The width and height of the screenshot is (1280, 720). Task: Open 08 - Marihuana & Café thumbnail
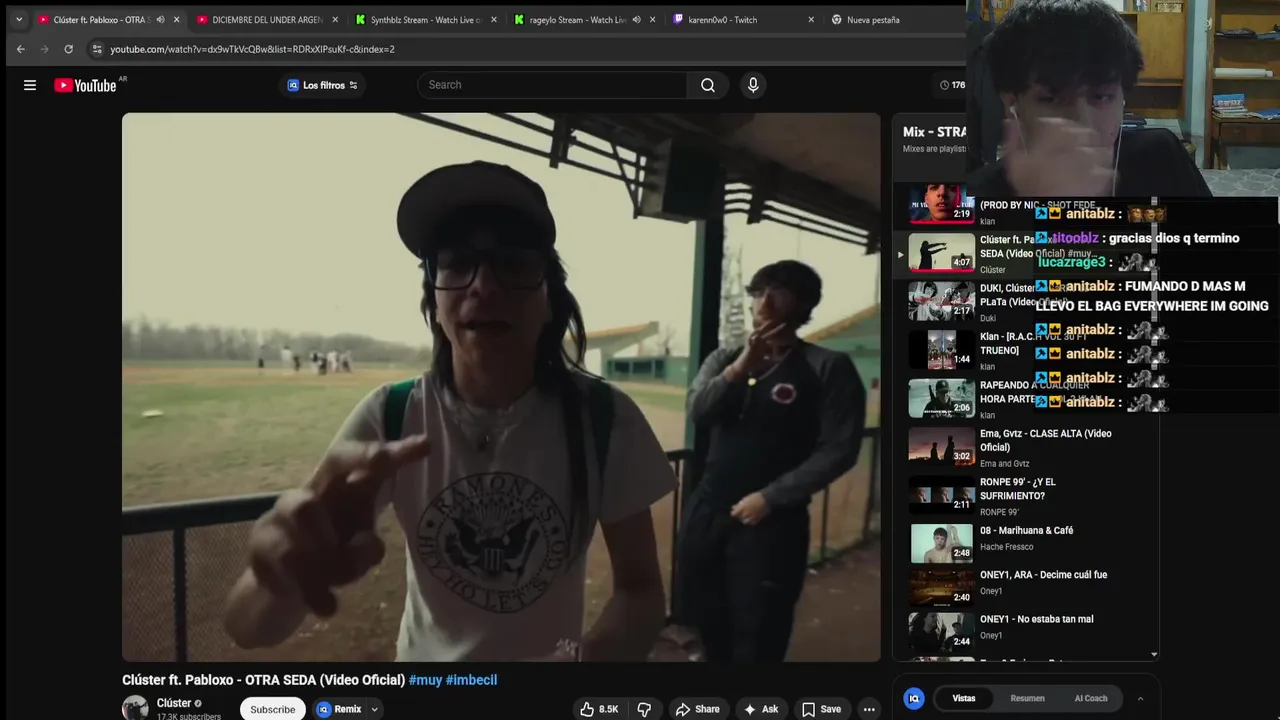[x=941, y=543]
